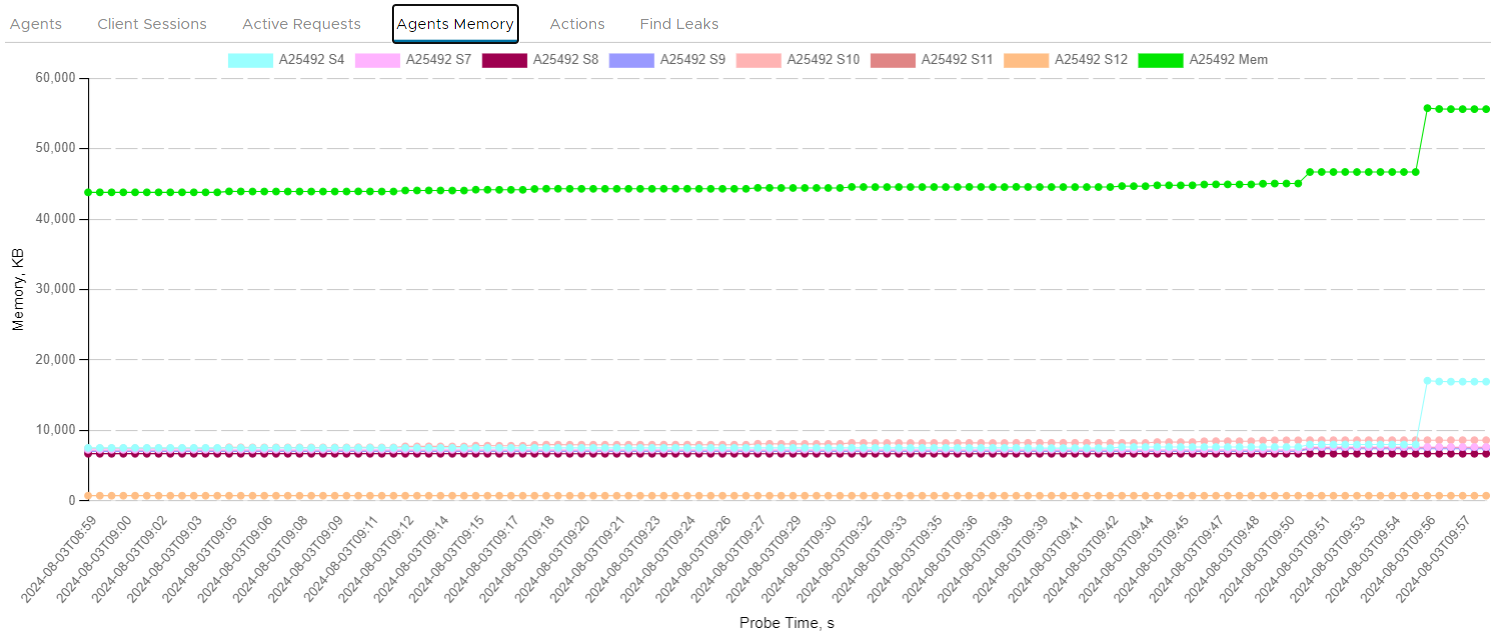Open the Client Sessions tab
Screen dimensions: 1500x636
click(152, 24)
